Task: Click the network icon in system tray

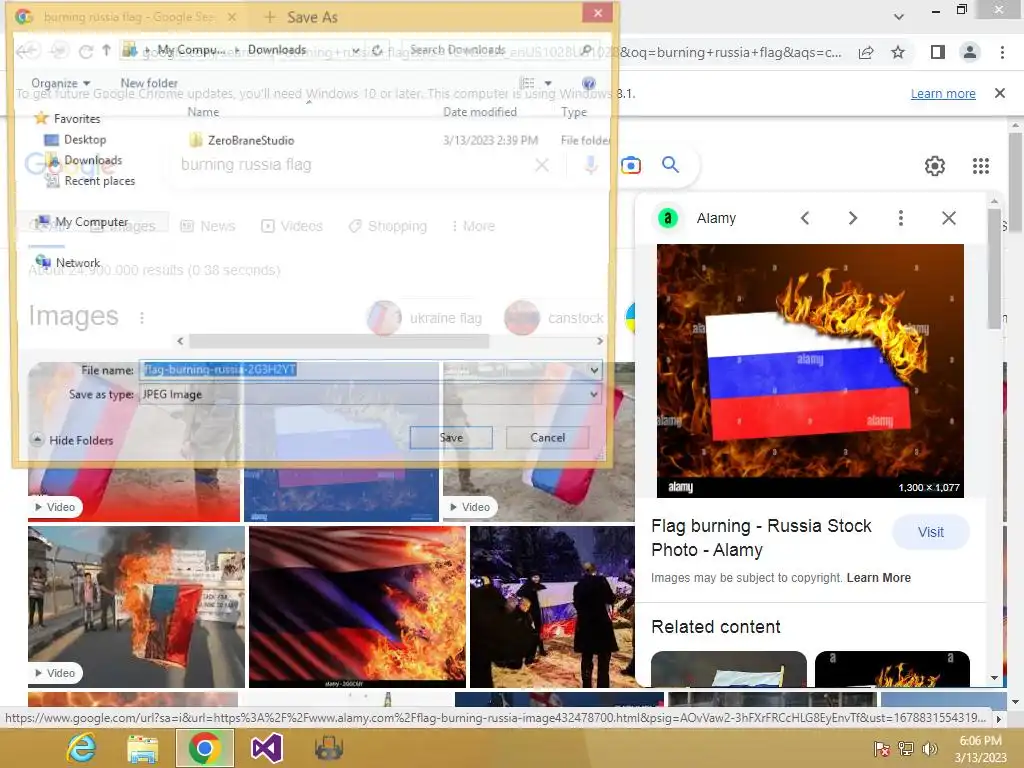Action: click(x=905, y=749)
